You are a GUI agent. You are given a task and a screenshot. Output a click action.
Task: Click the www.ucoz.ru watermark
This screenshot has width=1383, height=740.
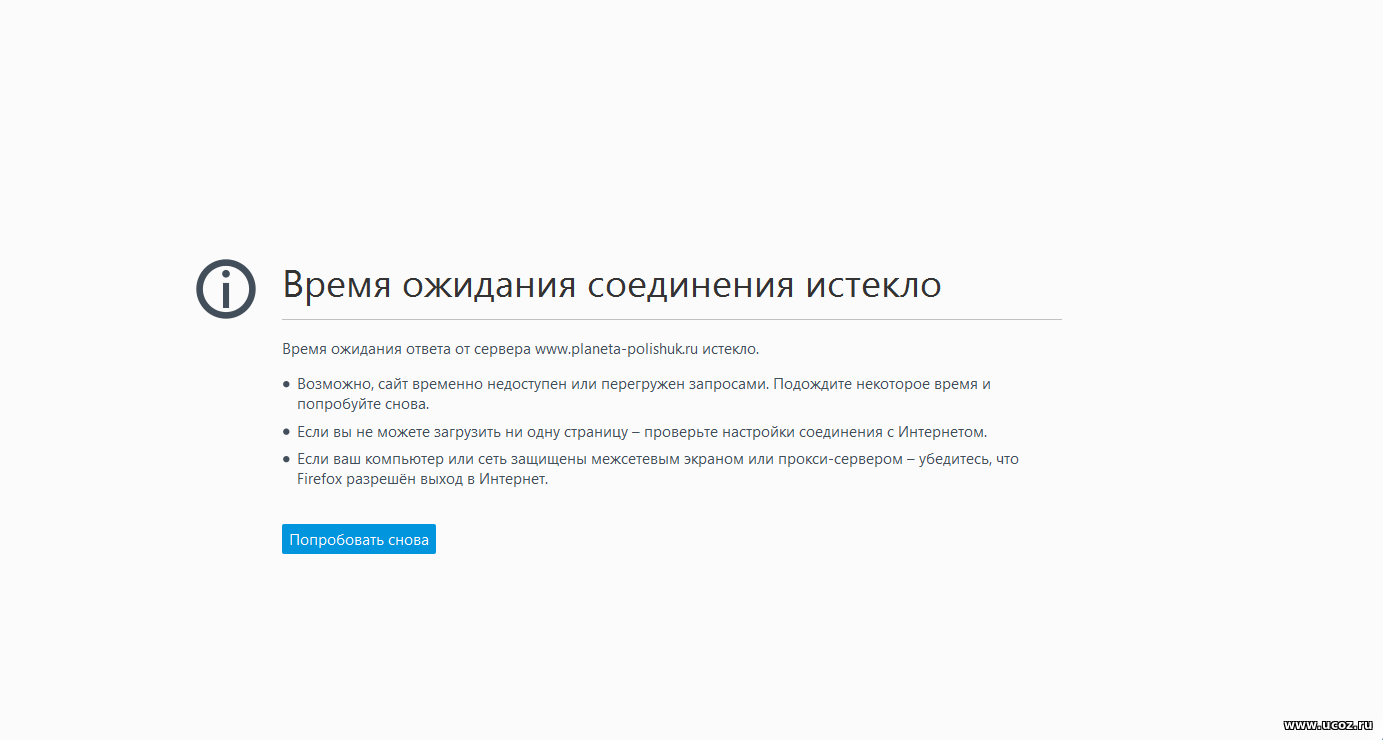click(1327, 724)
